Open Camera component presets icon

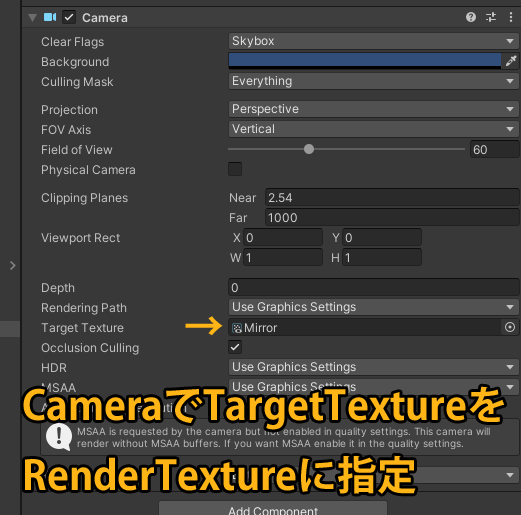coord(491,17)
